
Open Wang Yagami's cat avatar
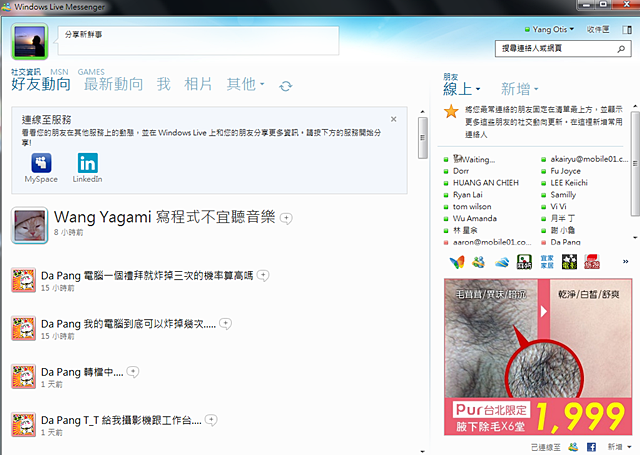click(x=29, y=225)
